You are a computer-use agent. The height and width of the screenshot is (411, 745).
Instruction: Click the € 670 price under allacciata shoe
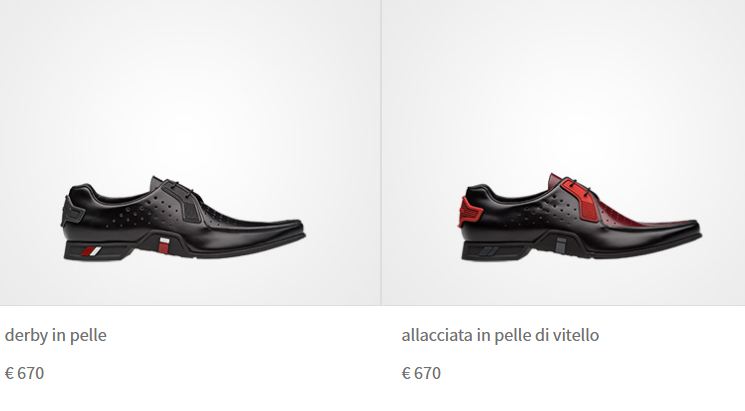(x=421, y=373)
